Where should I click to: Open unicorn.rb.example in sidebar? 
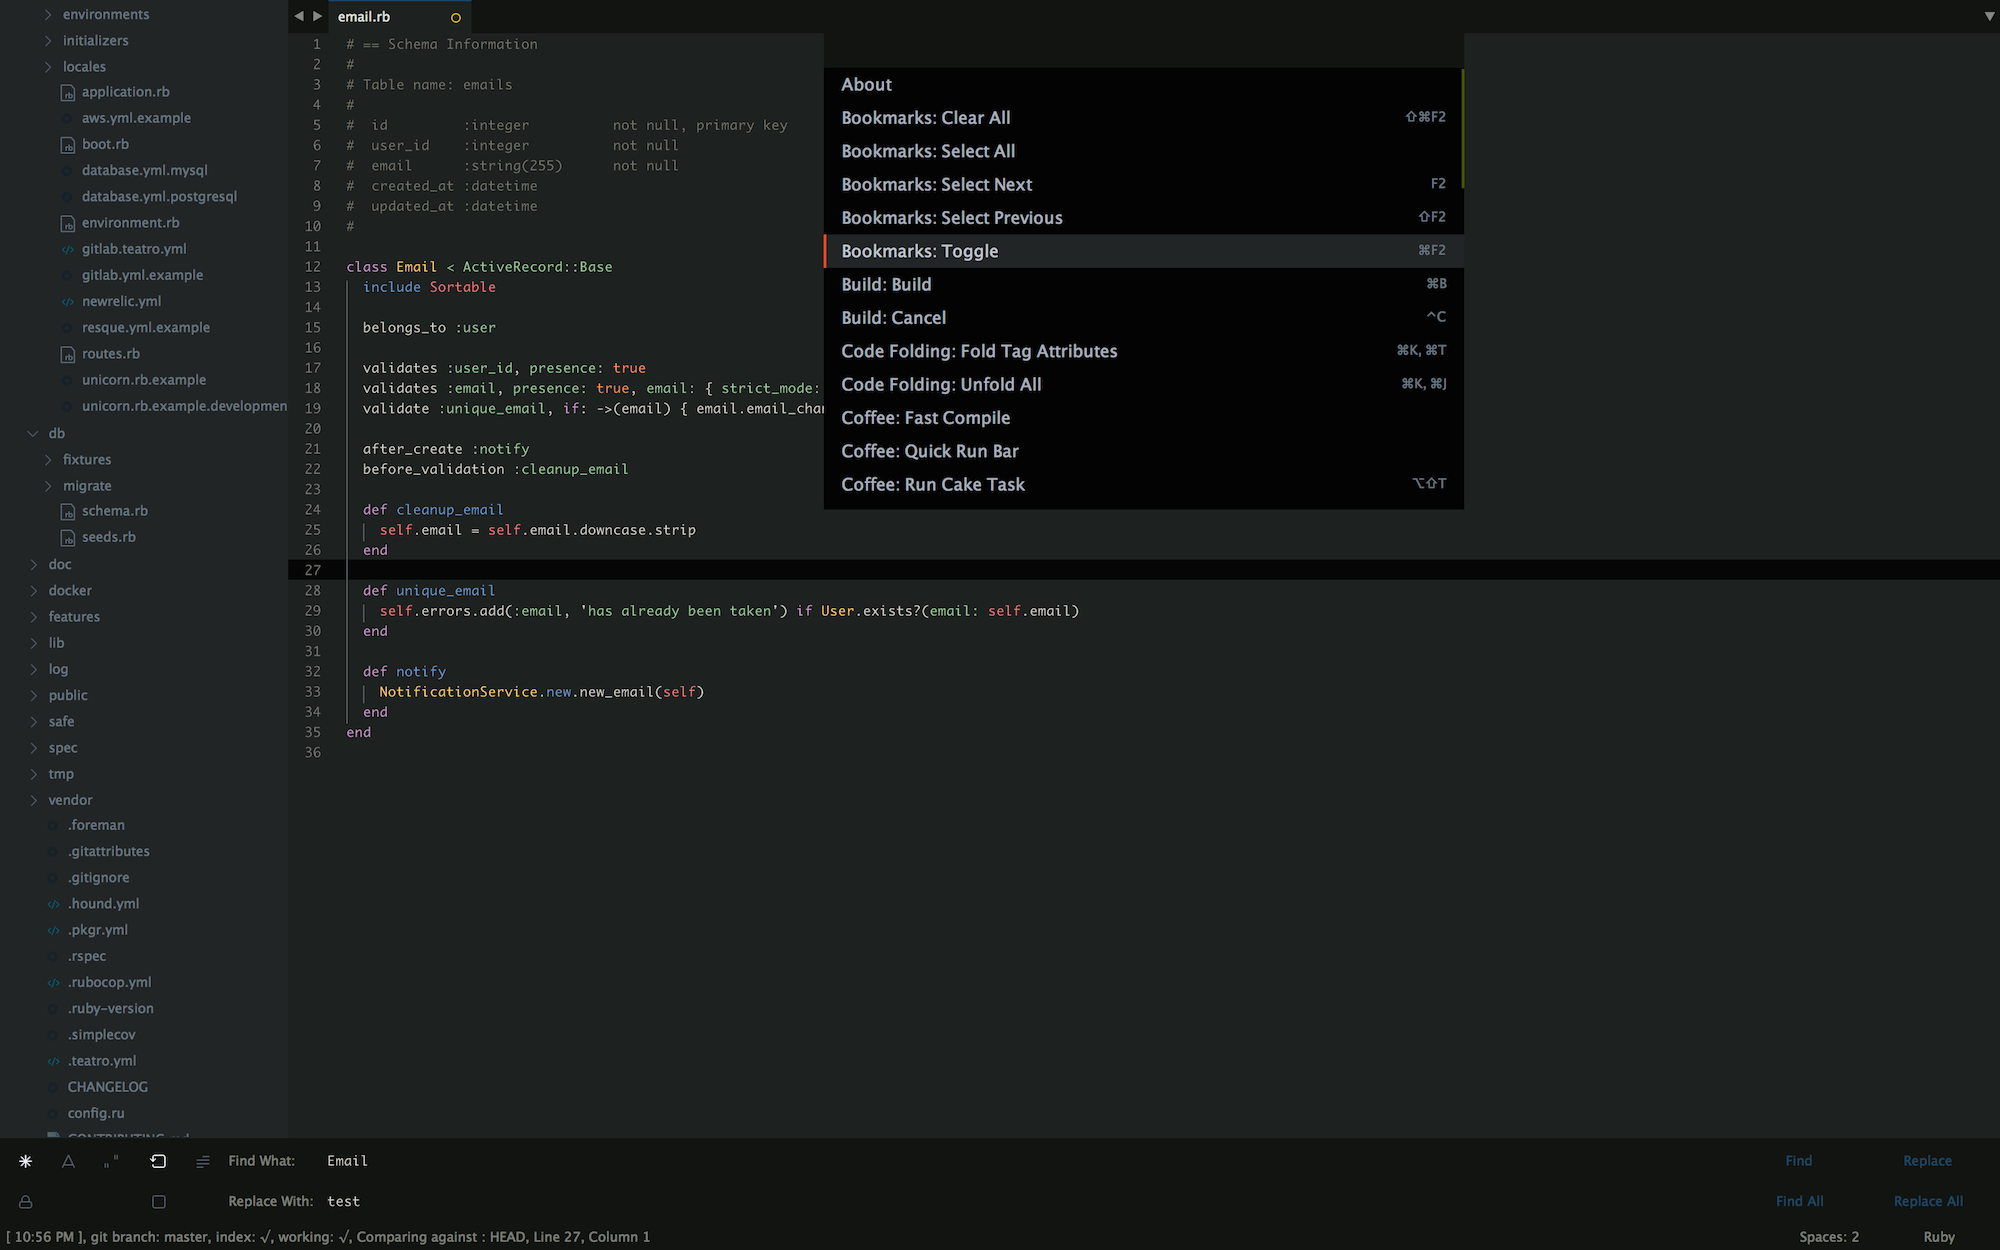[144, 380]
